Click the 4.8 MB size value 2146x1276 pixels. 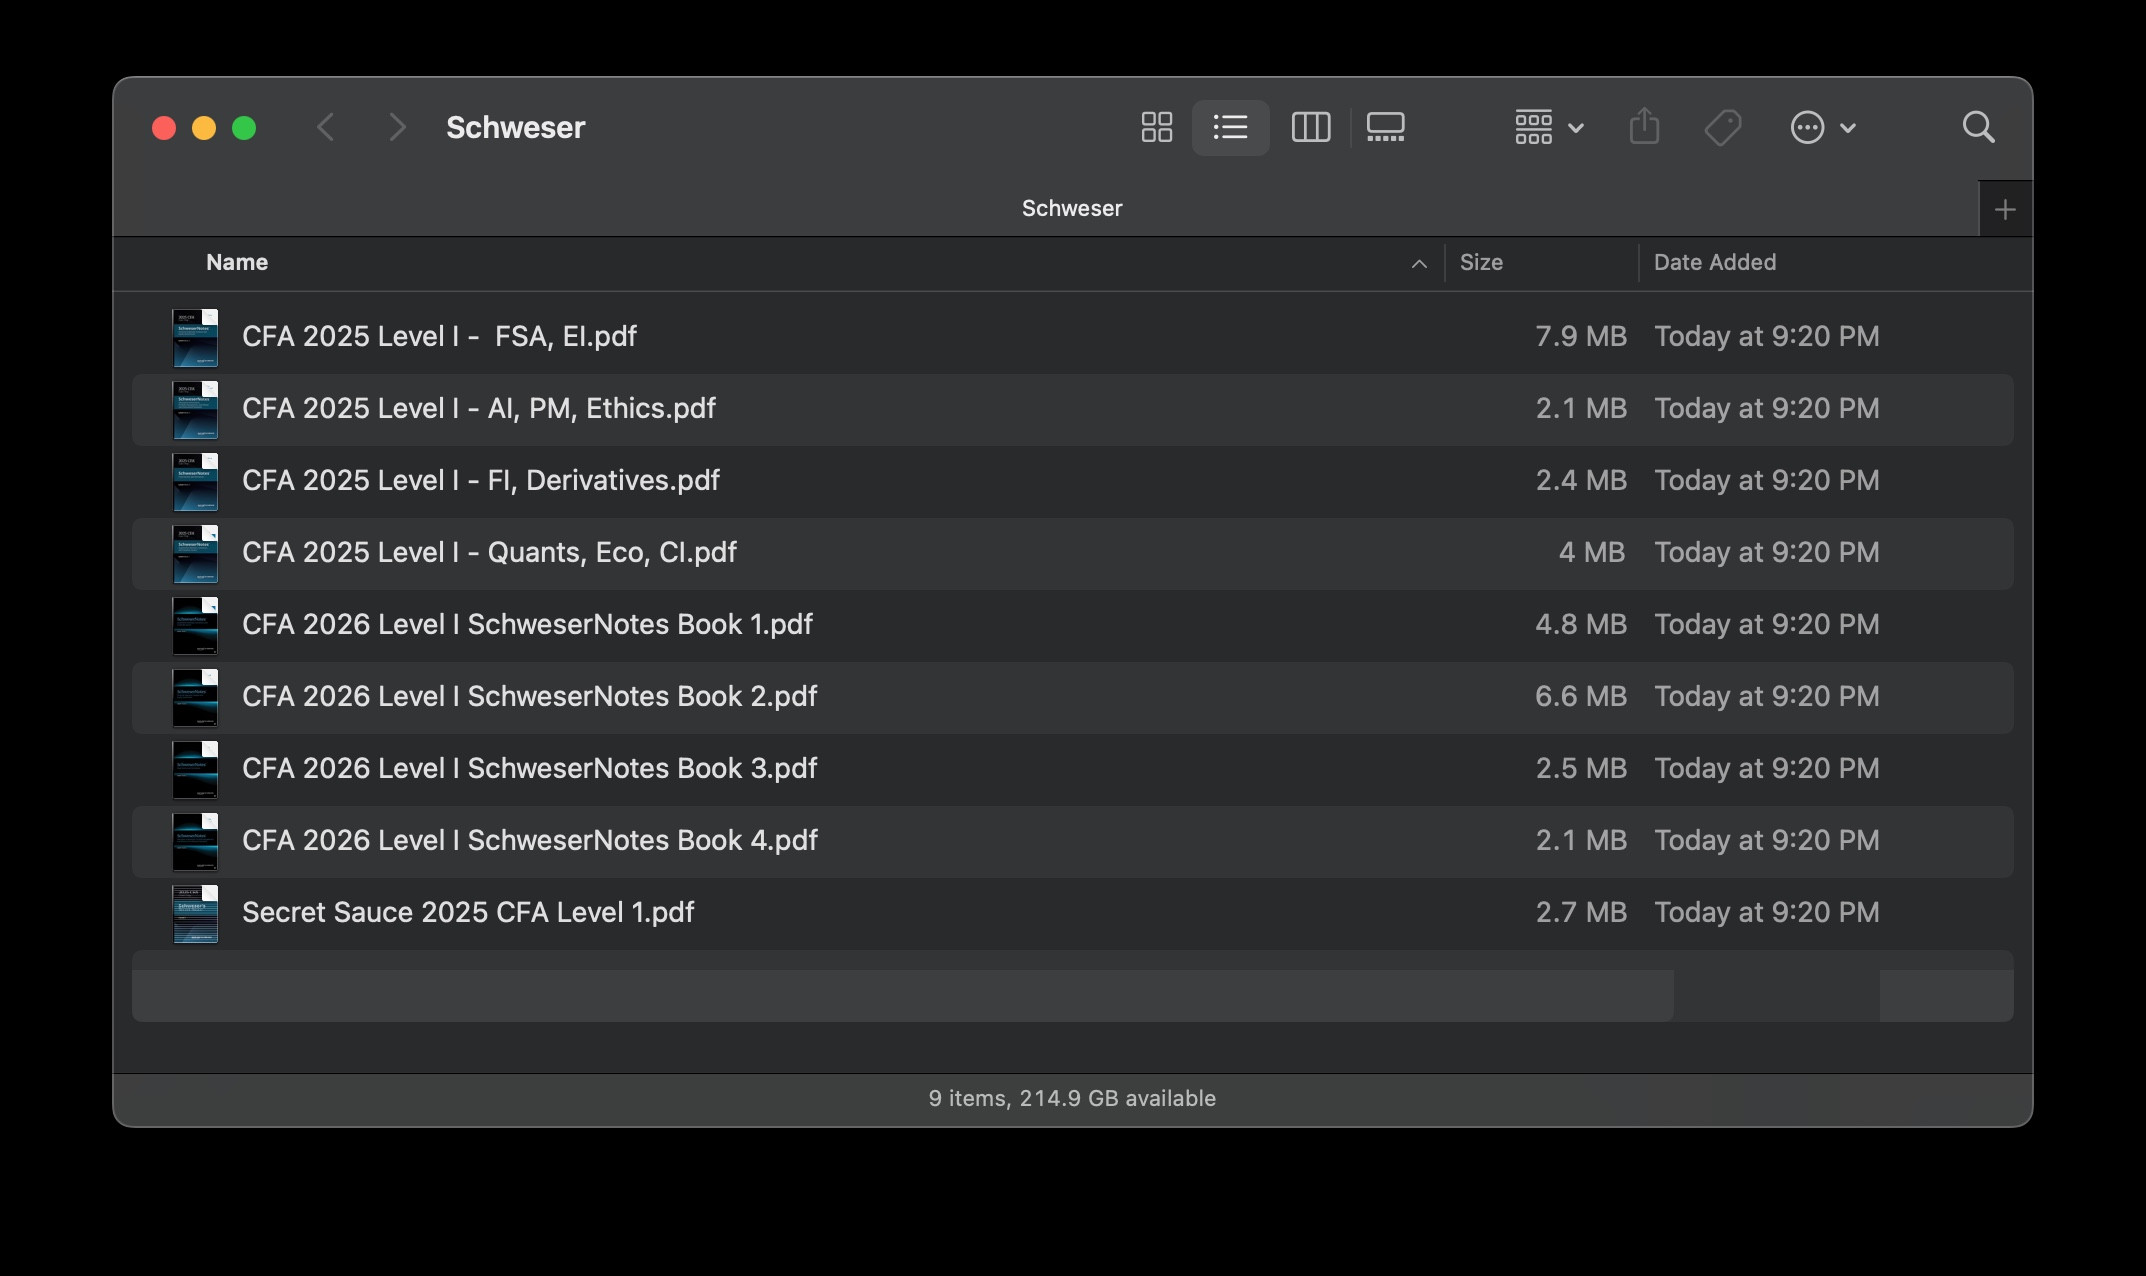(1581, 624)
